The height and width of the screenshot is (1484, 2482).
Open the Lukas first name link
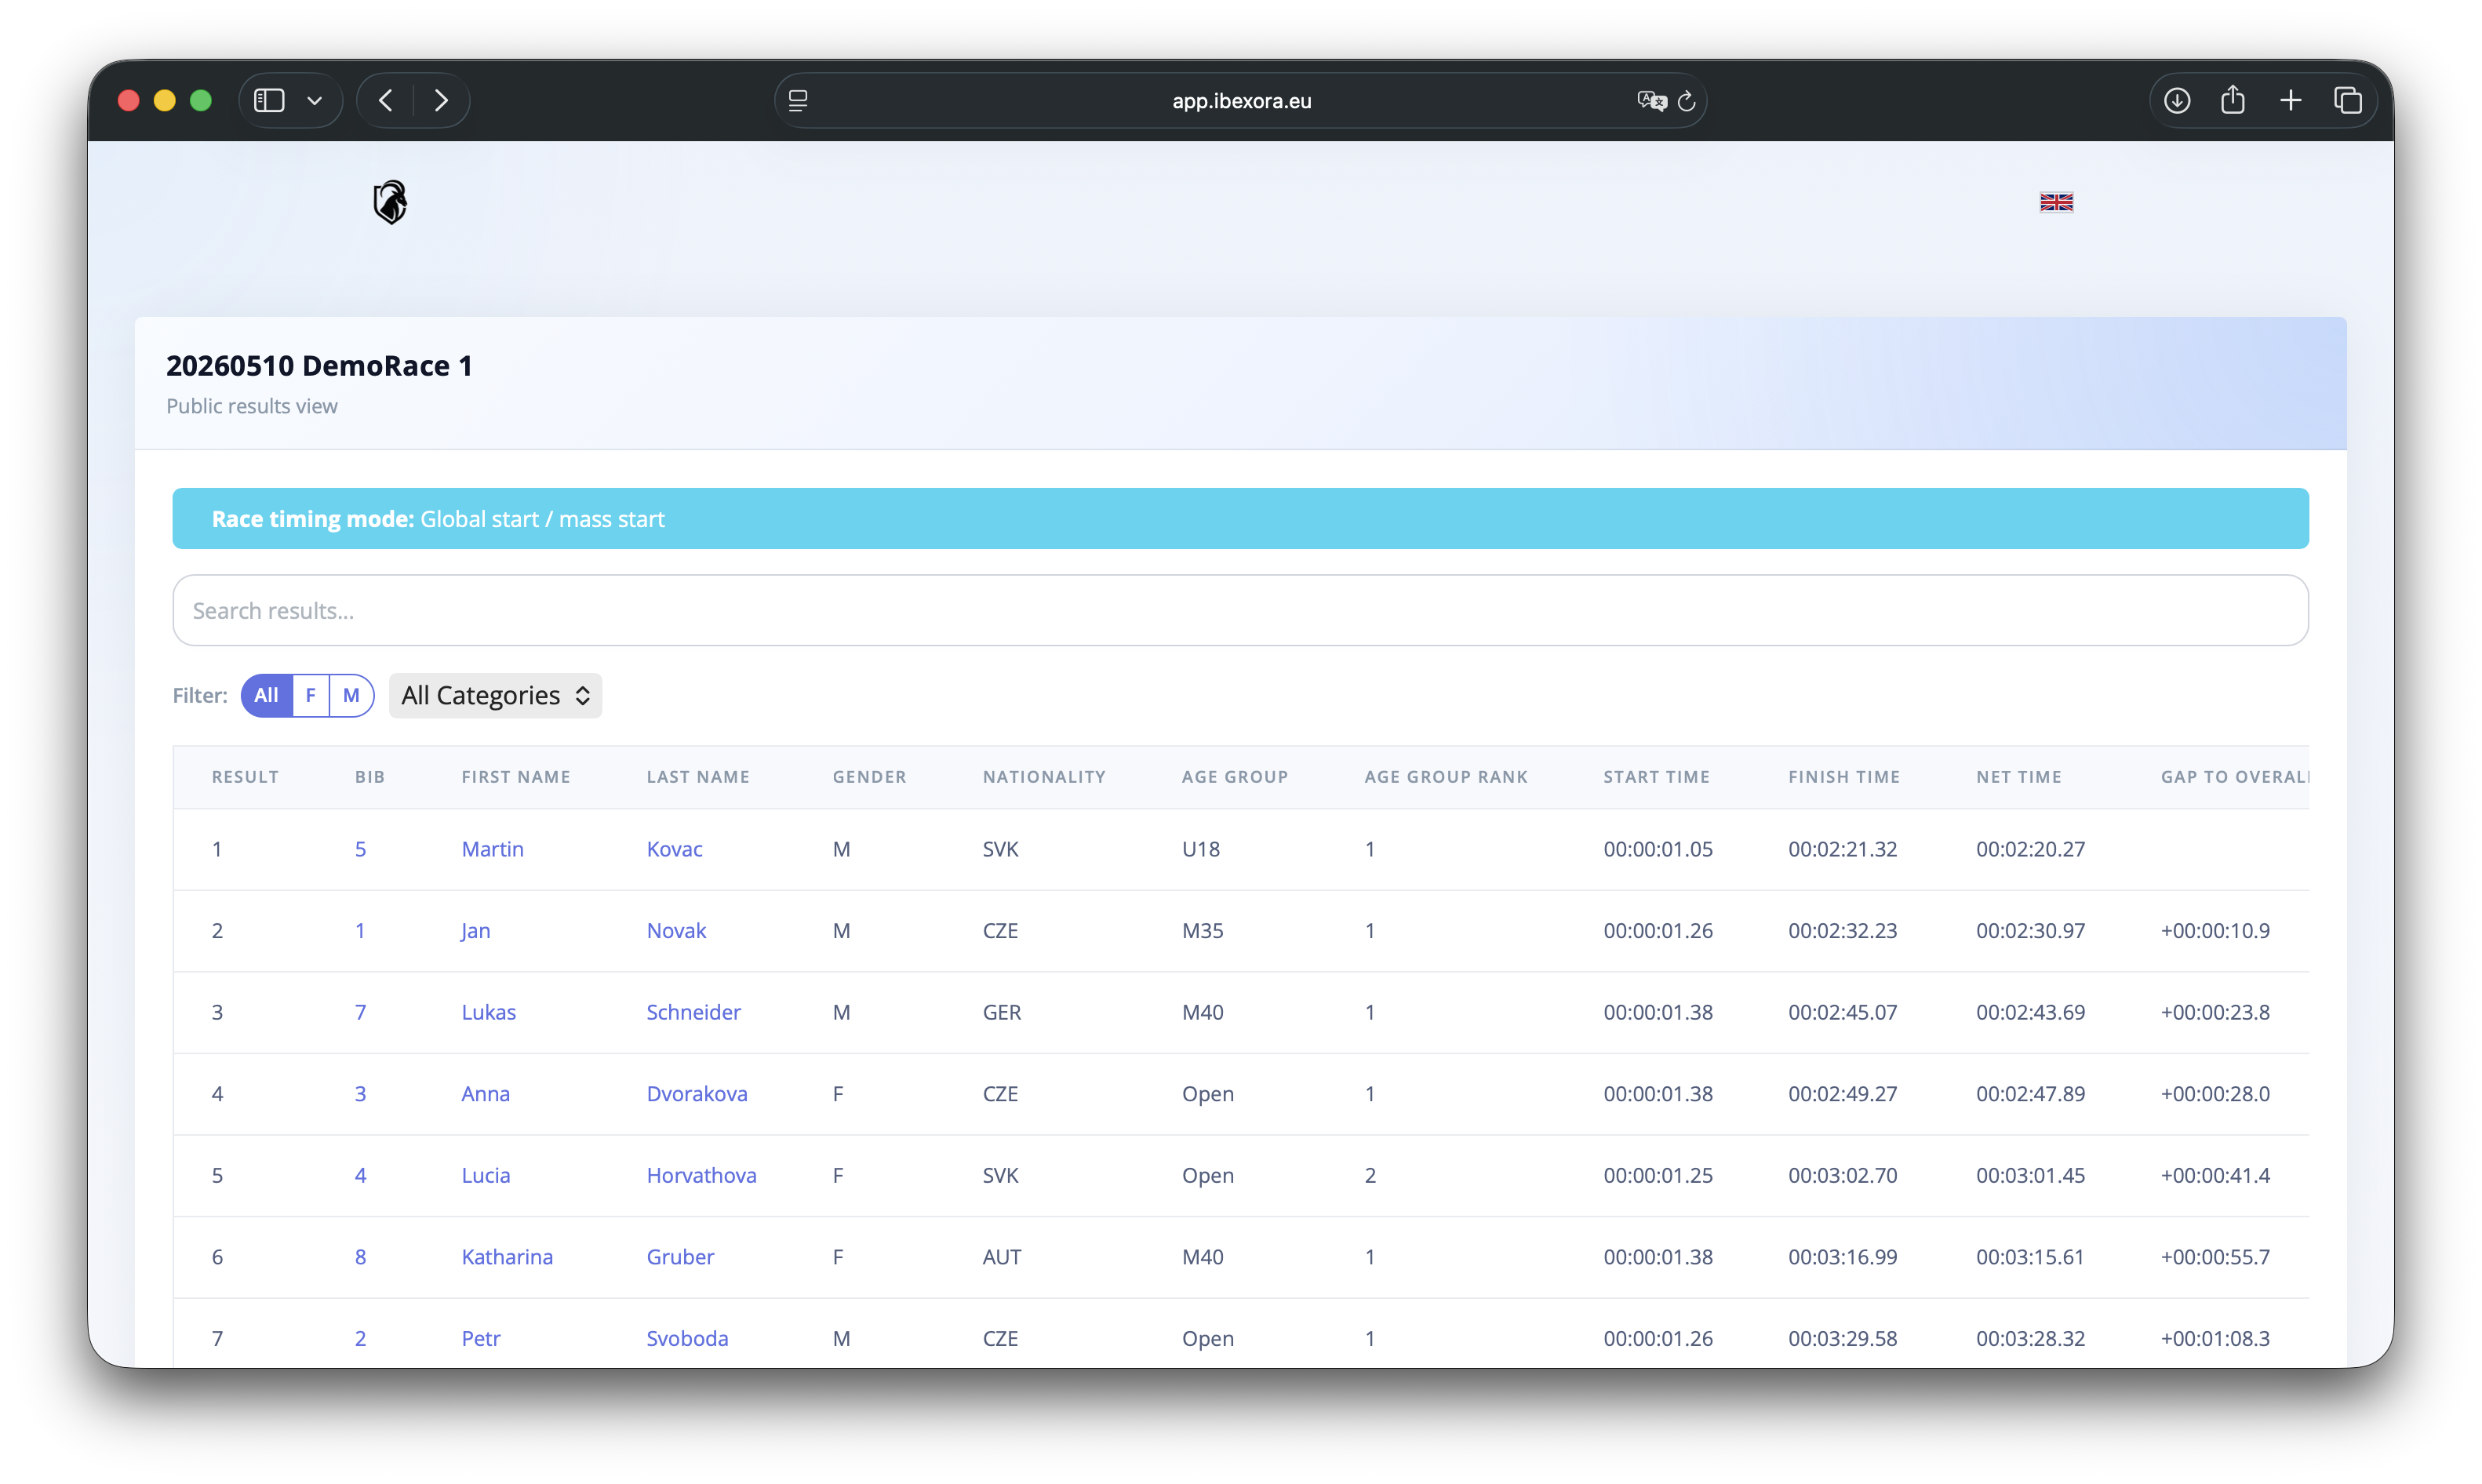pos(489,1012)
